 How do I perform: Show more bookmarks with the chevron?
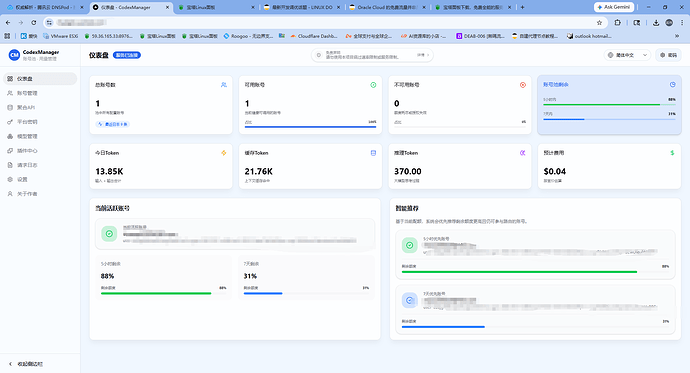677,36
